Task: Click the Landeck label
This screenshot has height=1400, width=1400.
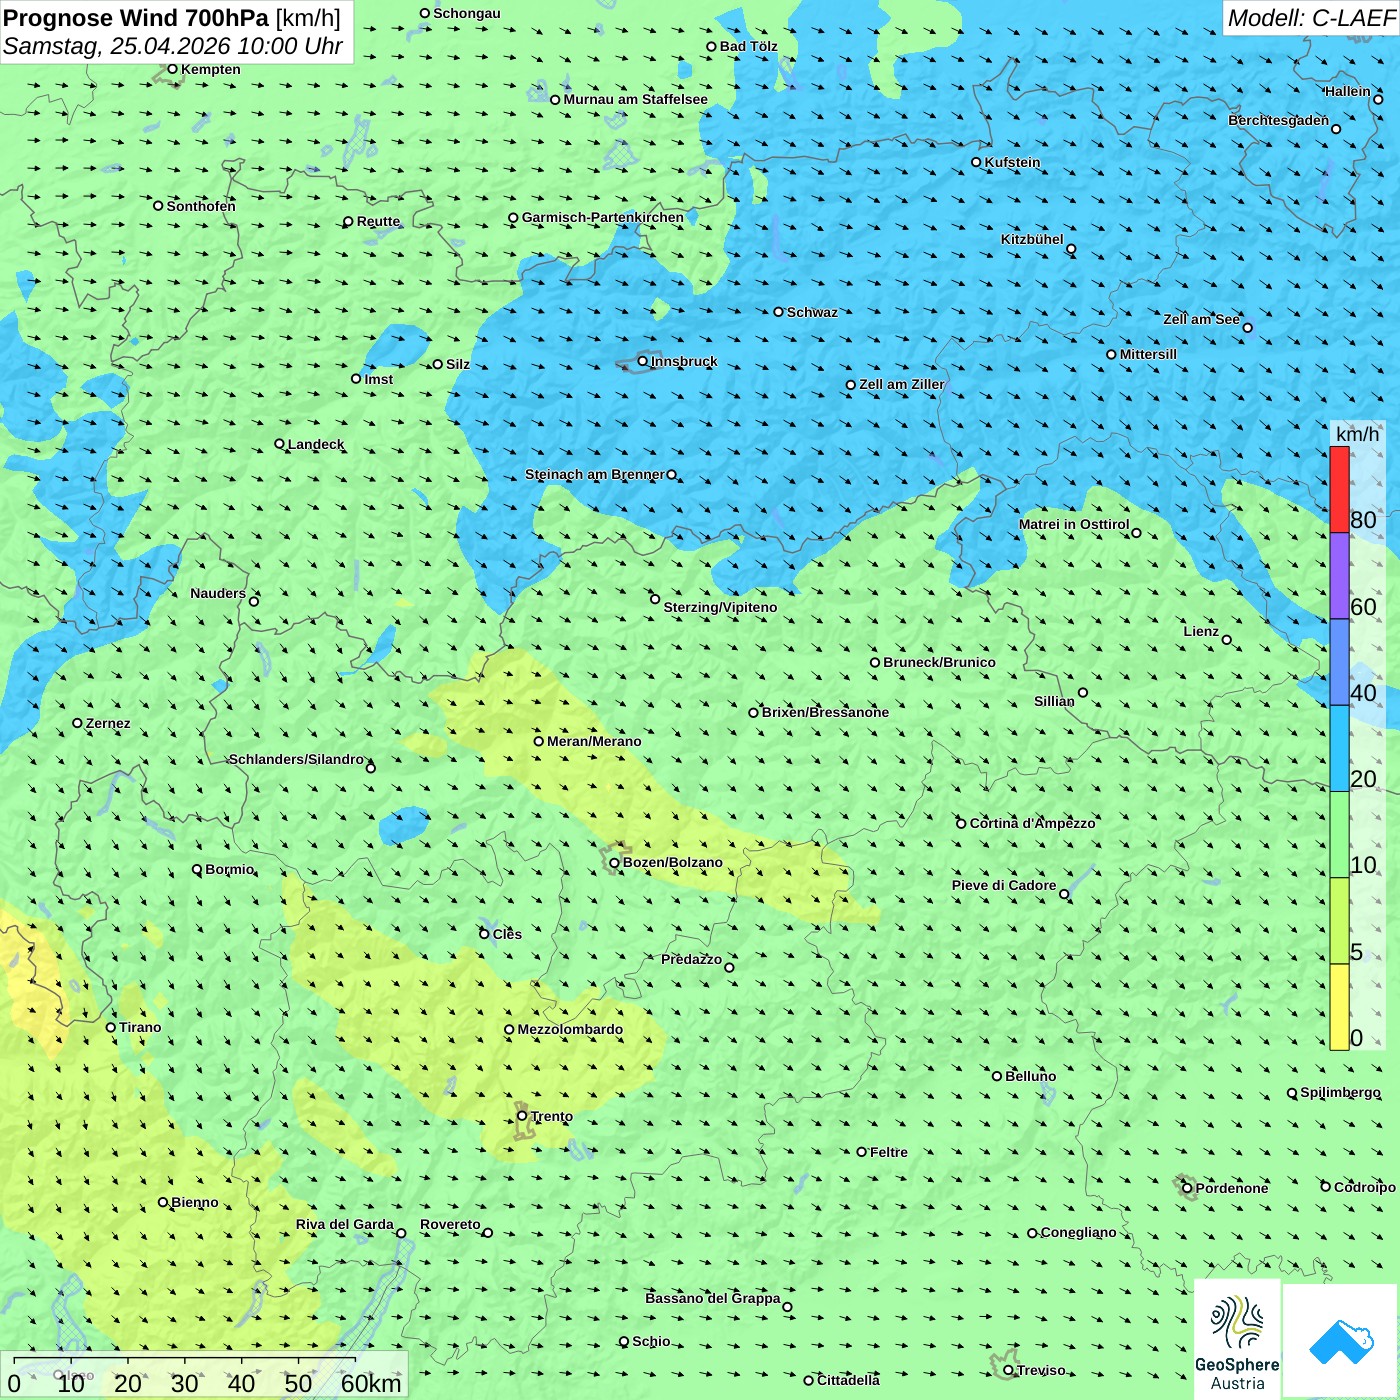Action: pos(316,444)
